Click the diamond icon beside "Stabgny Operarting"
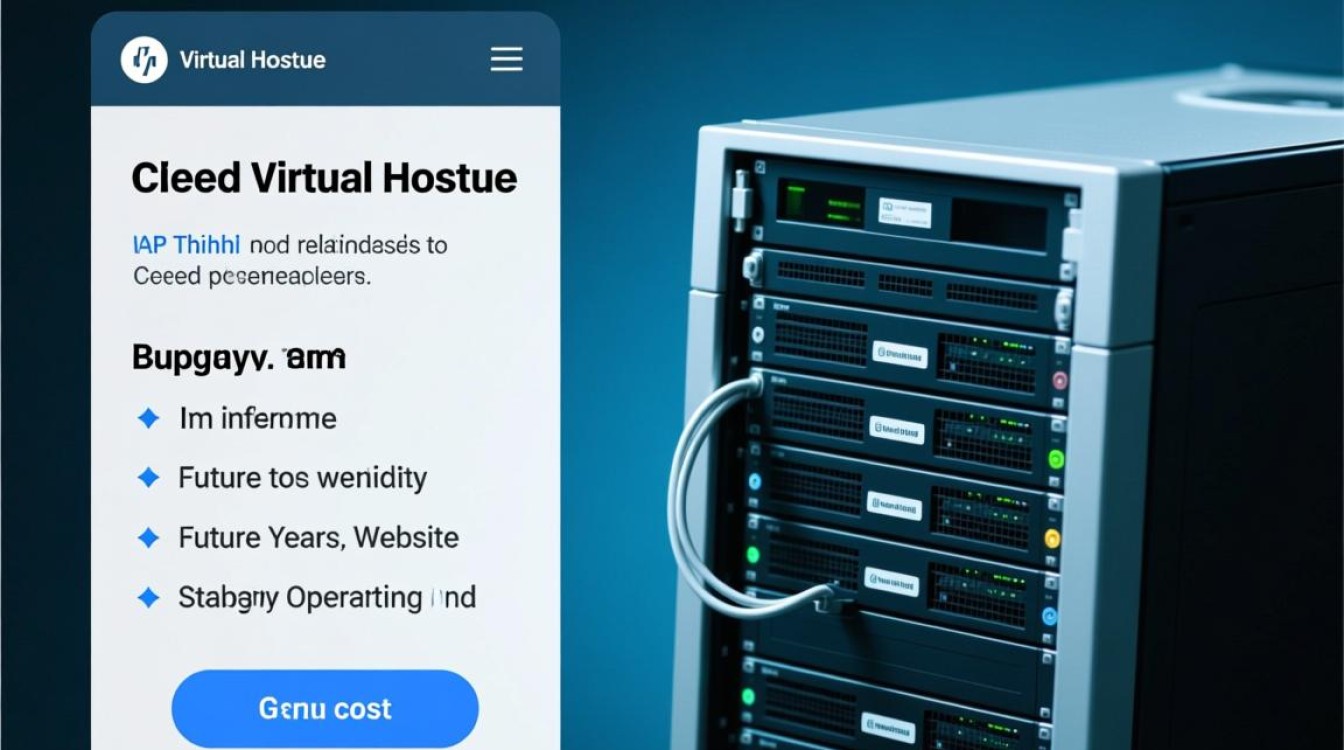Viewport: 1344px width, 750px height. pos(148,598)
